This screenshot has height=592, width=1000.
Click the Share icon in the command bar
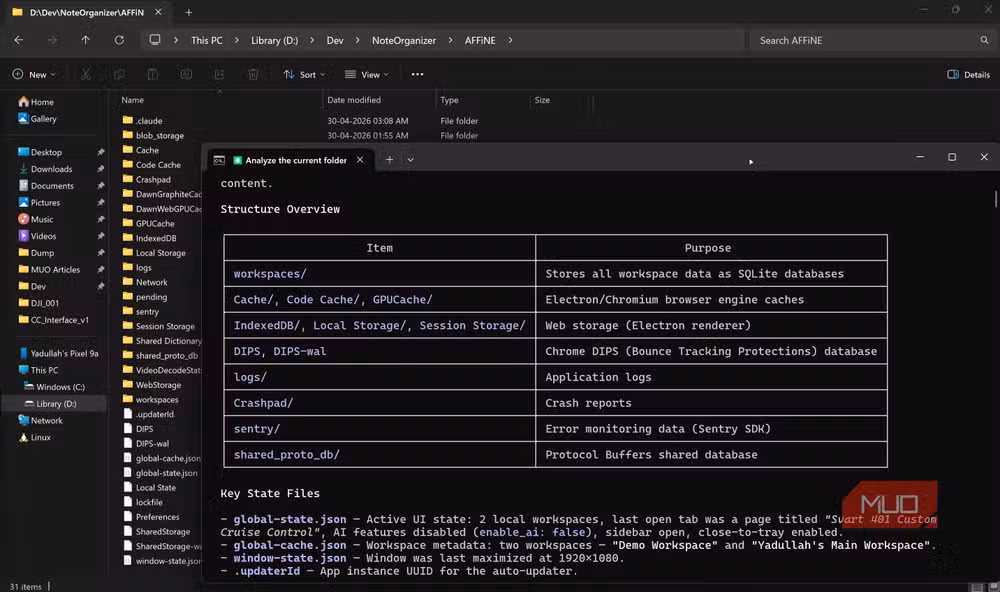[x=219, y=74]
